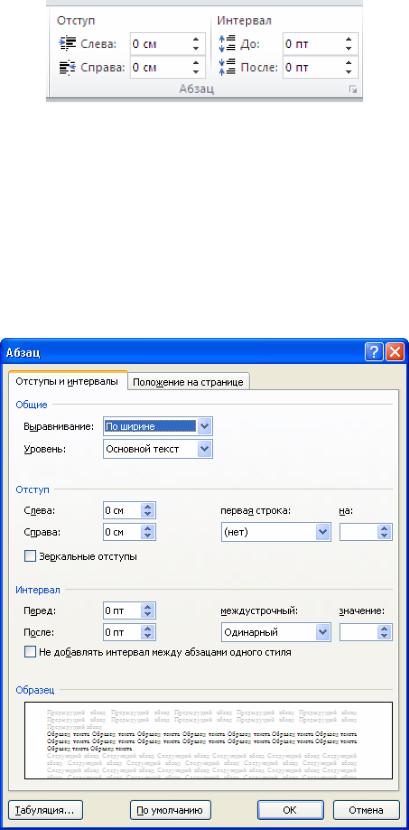Confirm with the OK button
Image resolution: width=409 pixels, height=830 pixels.
click(x=290, y=810)
